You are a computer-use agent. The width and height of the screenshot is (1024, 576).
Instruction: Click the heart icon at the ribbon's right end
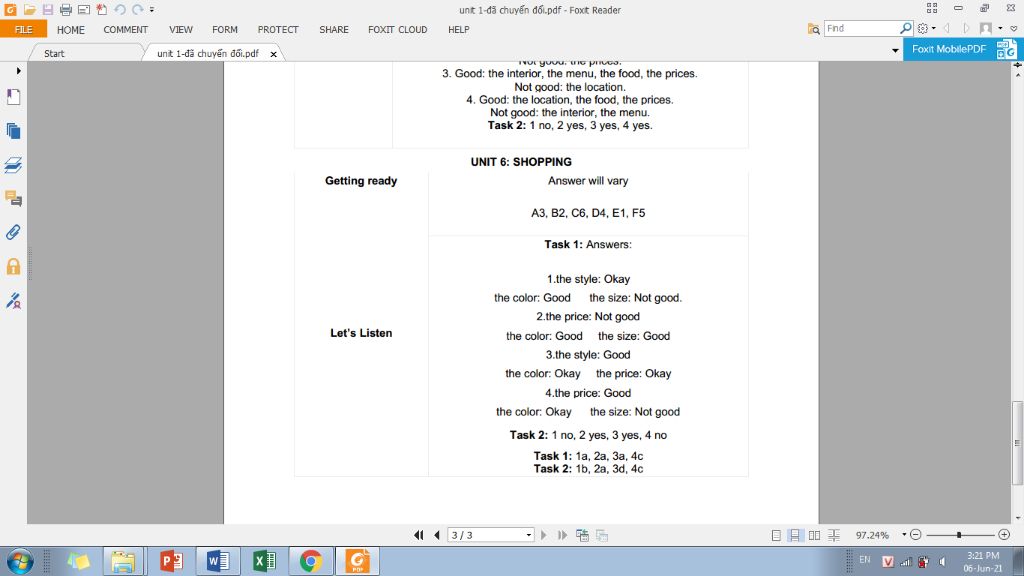pyautogui.click(x=1014, y=29)
